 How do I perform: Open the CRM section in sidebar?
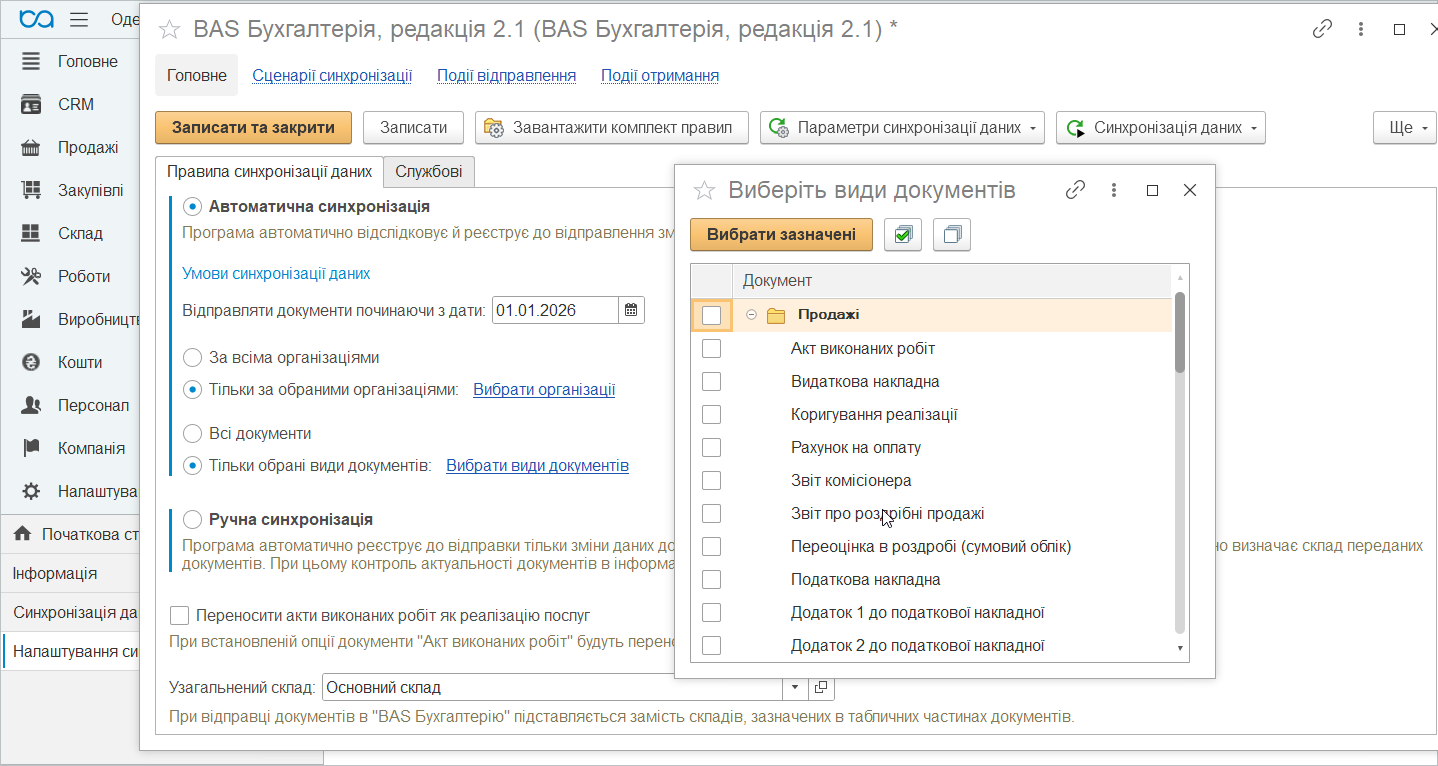pos(75,104)
